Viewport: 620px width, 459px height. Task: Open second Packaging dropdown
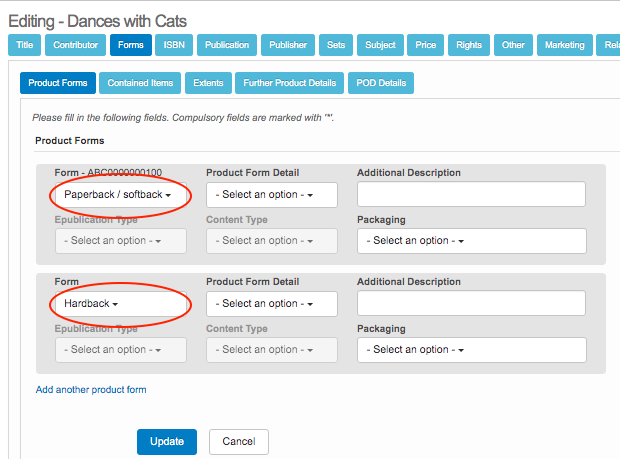pos(470,350)
